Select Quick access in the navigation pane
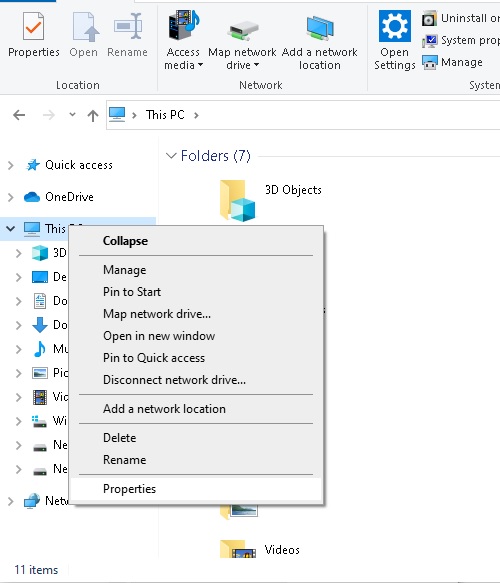The height and width of the screenshot is (583, 500). [x=78, y=165]
